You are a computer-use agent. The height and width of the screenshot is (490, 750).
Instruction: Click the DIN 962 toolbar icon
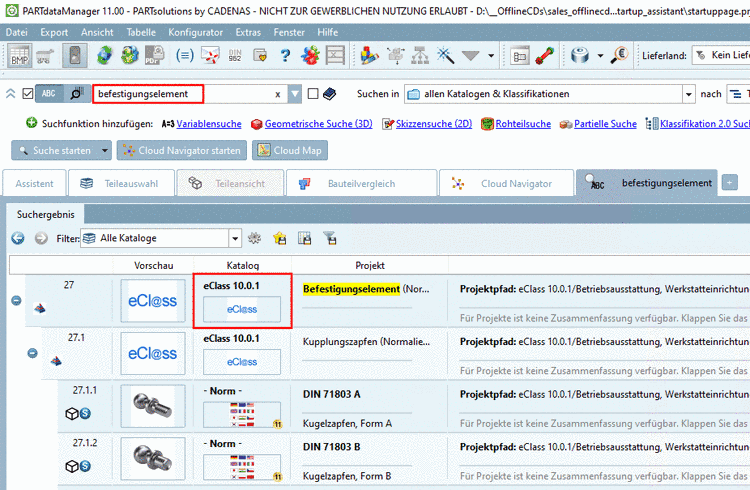pos(235,56)
